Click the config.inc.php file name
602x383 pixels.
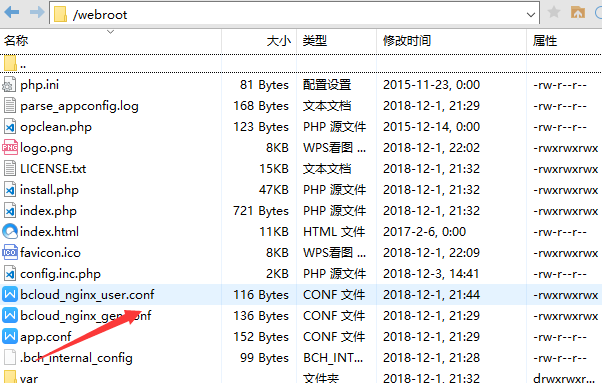click(61, 274)
